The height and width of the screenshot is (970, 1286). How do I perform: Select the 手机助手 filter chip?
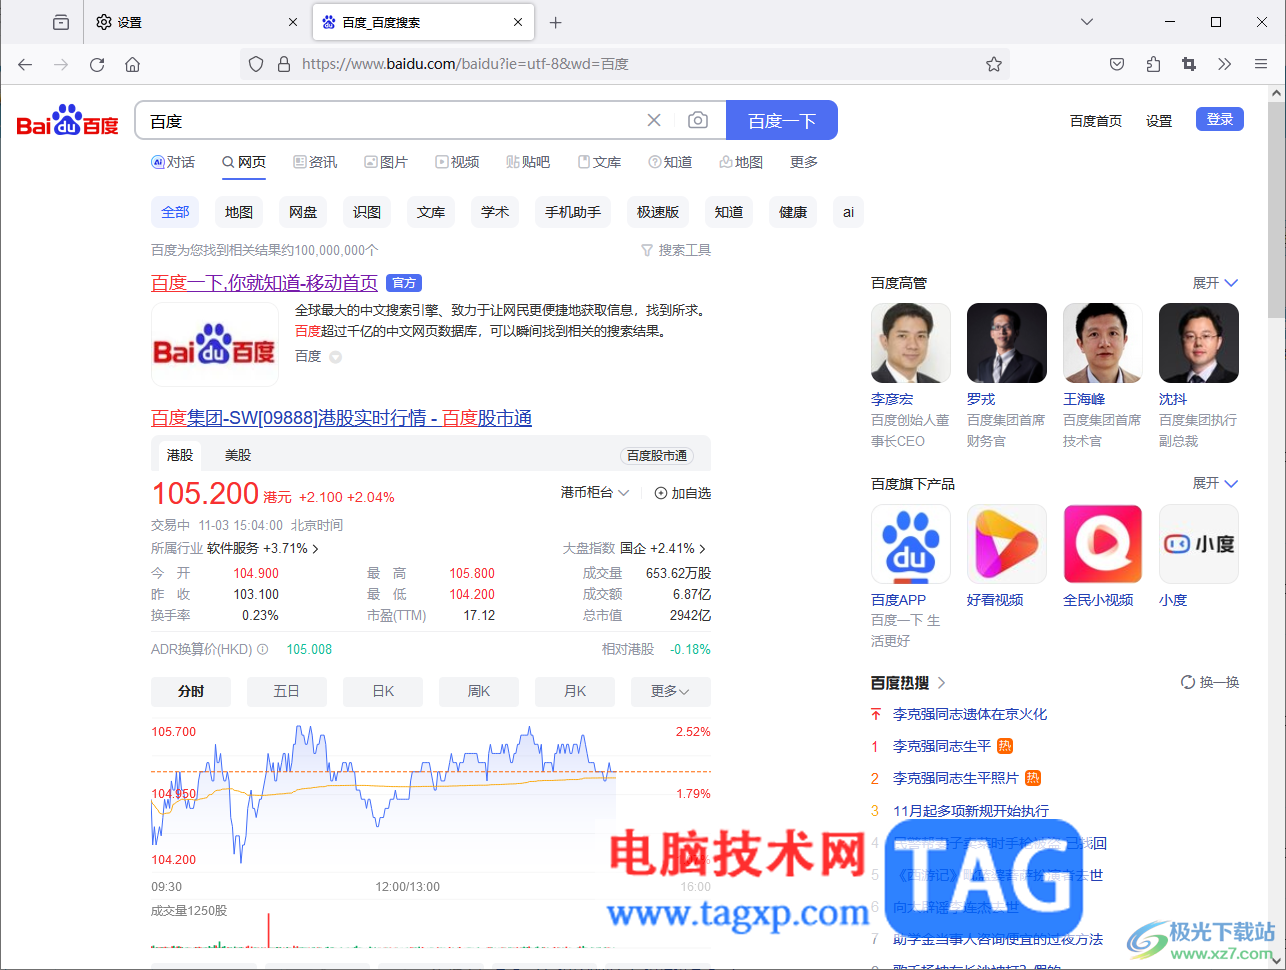(x=573, y=212)
